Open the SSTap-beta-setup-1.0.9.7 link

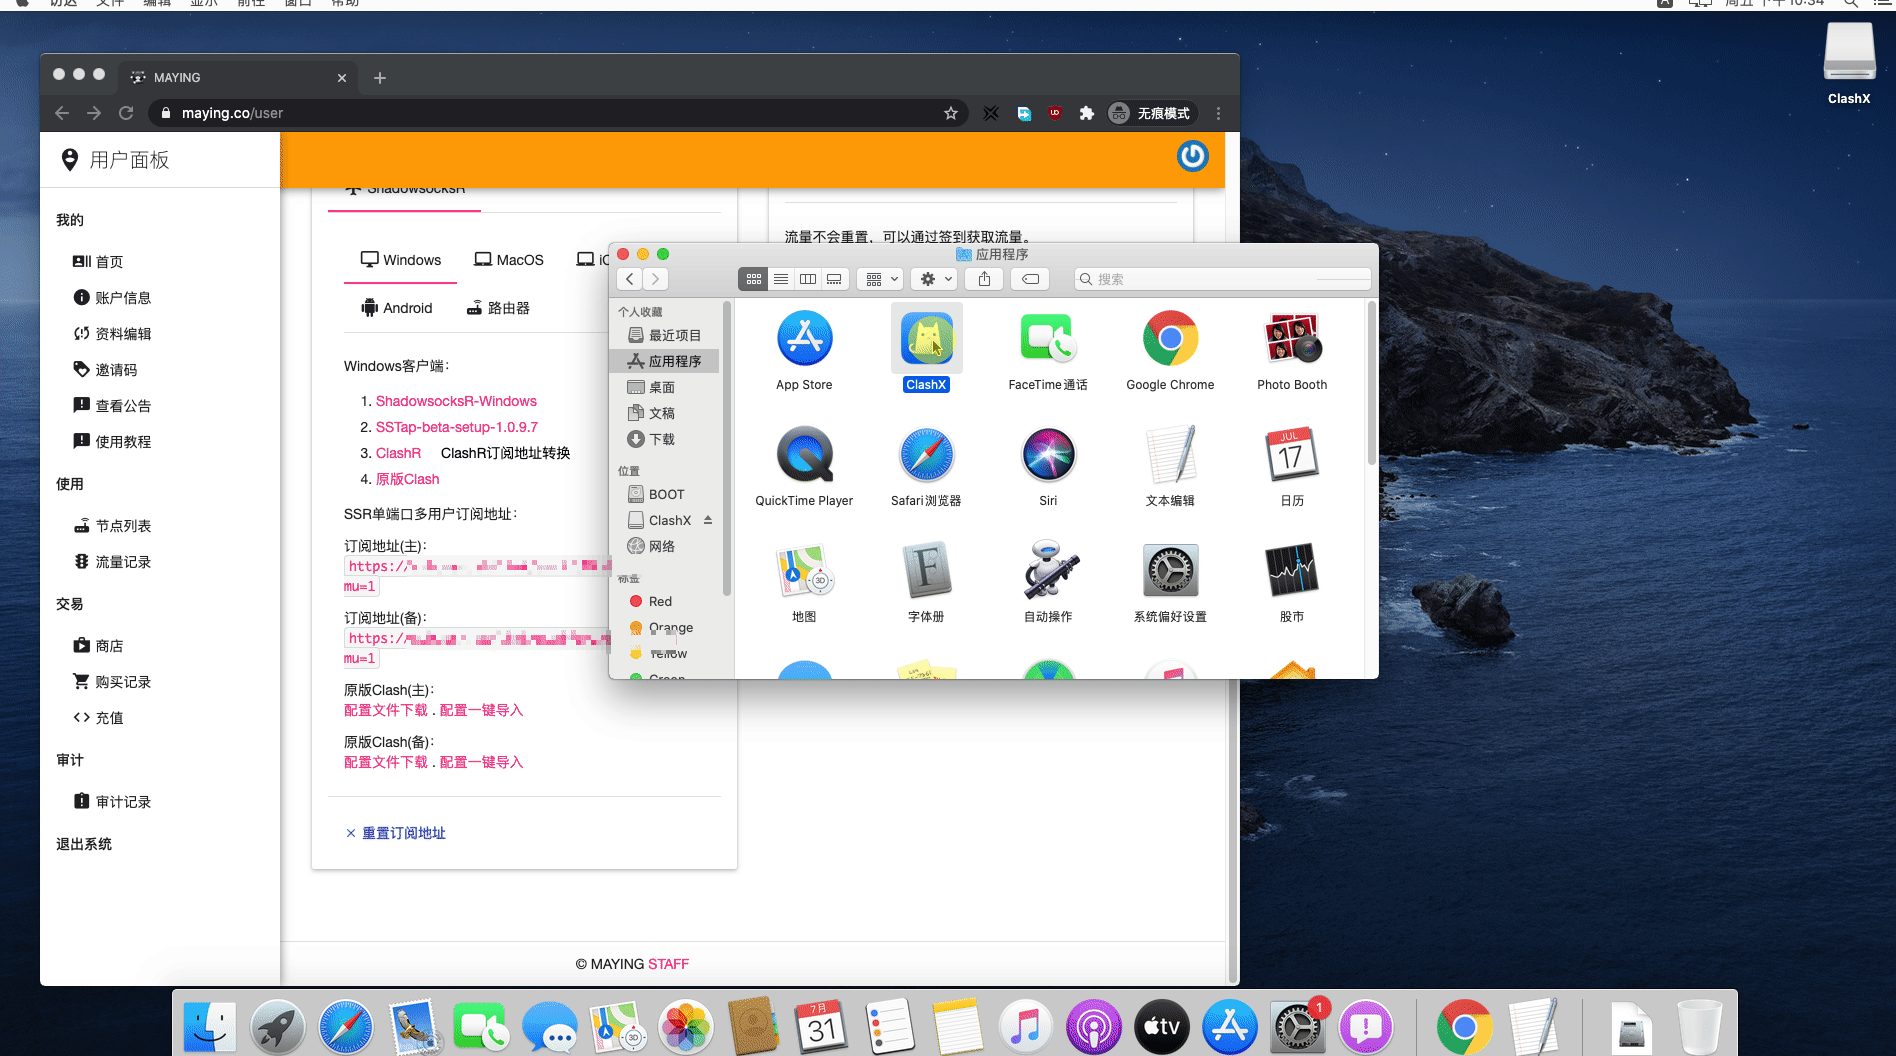(457, 427)
